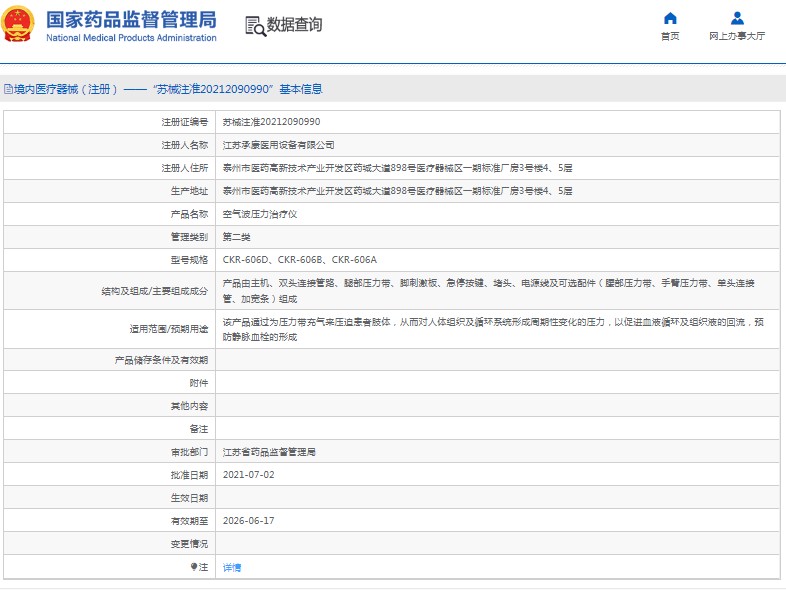Click the 第二类 management category value

pyautogui.click(x=236, y=237)
